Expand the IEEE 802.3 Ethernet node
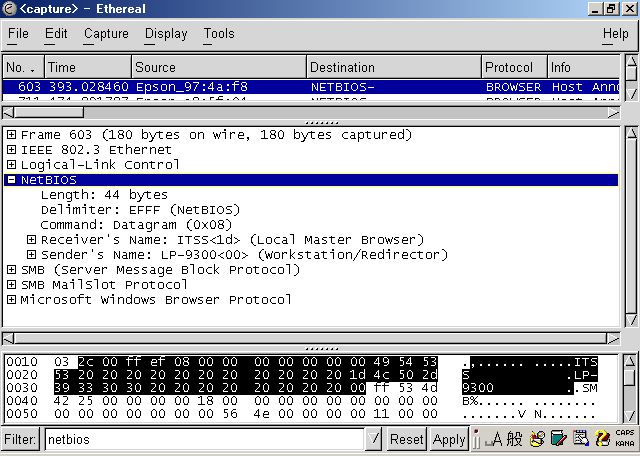This screenshot has height=456, width=640. pos(11,149)
